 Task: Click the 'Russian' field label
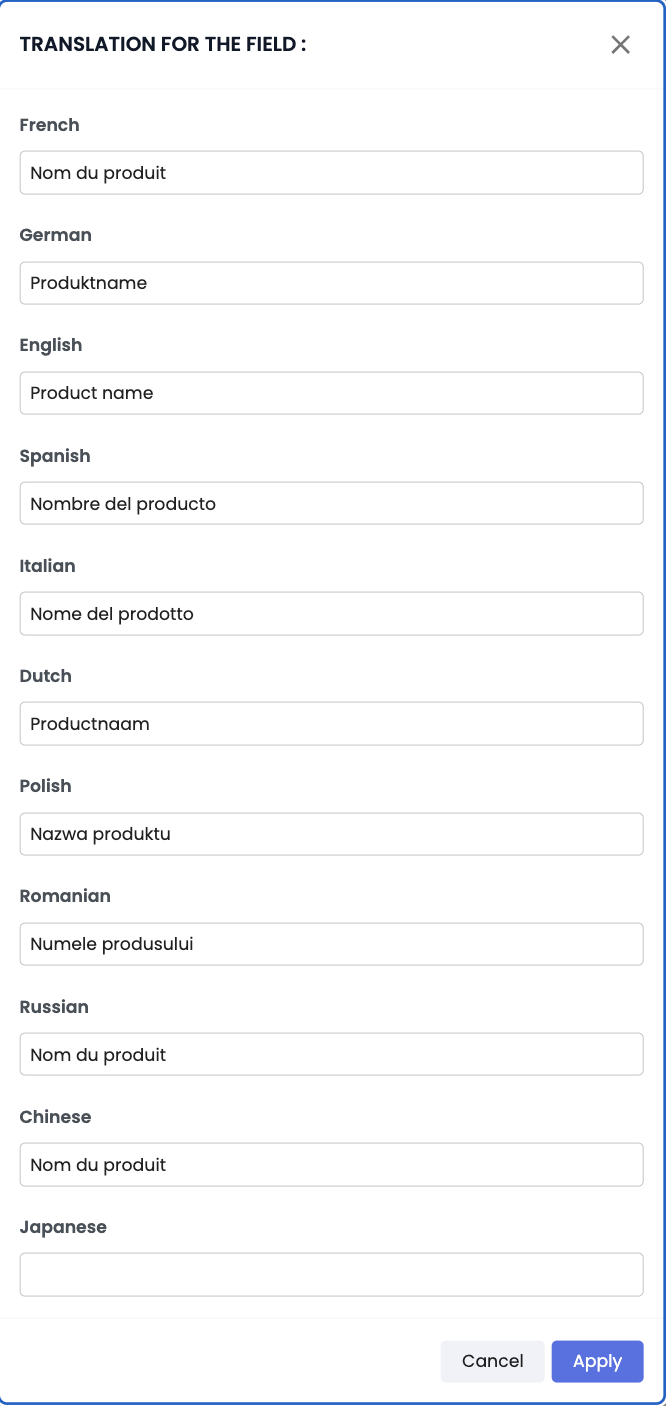click(x=54, y=1007)
